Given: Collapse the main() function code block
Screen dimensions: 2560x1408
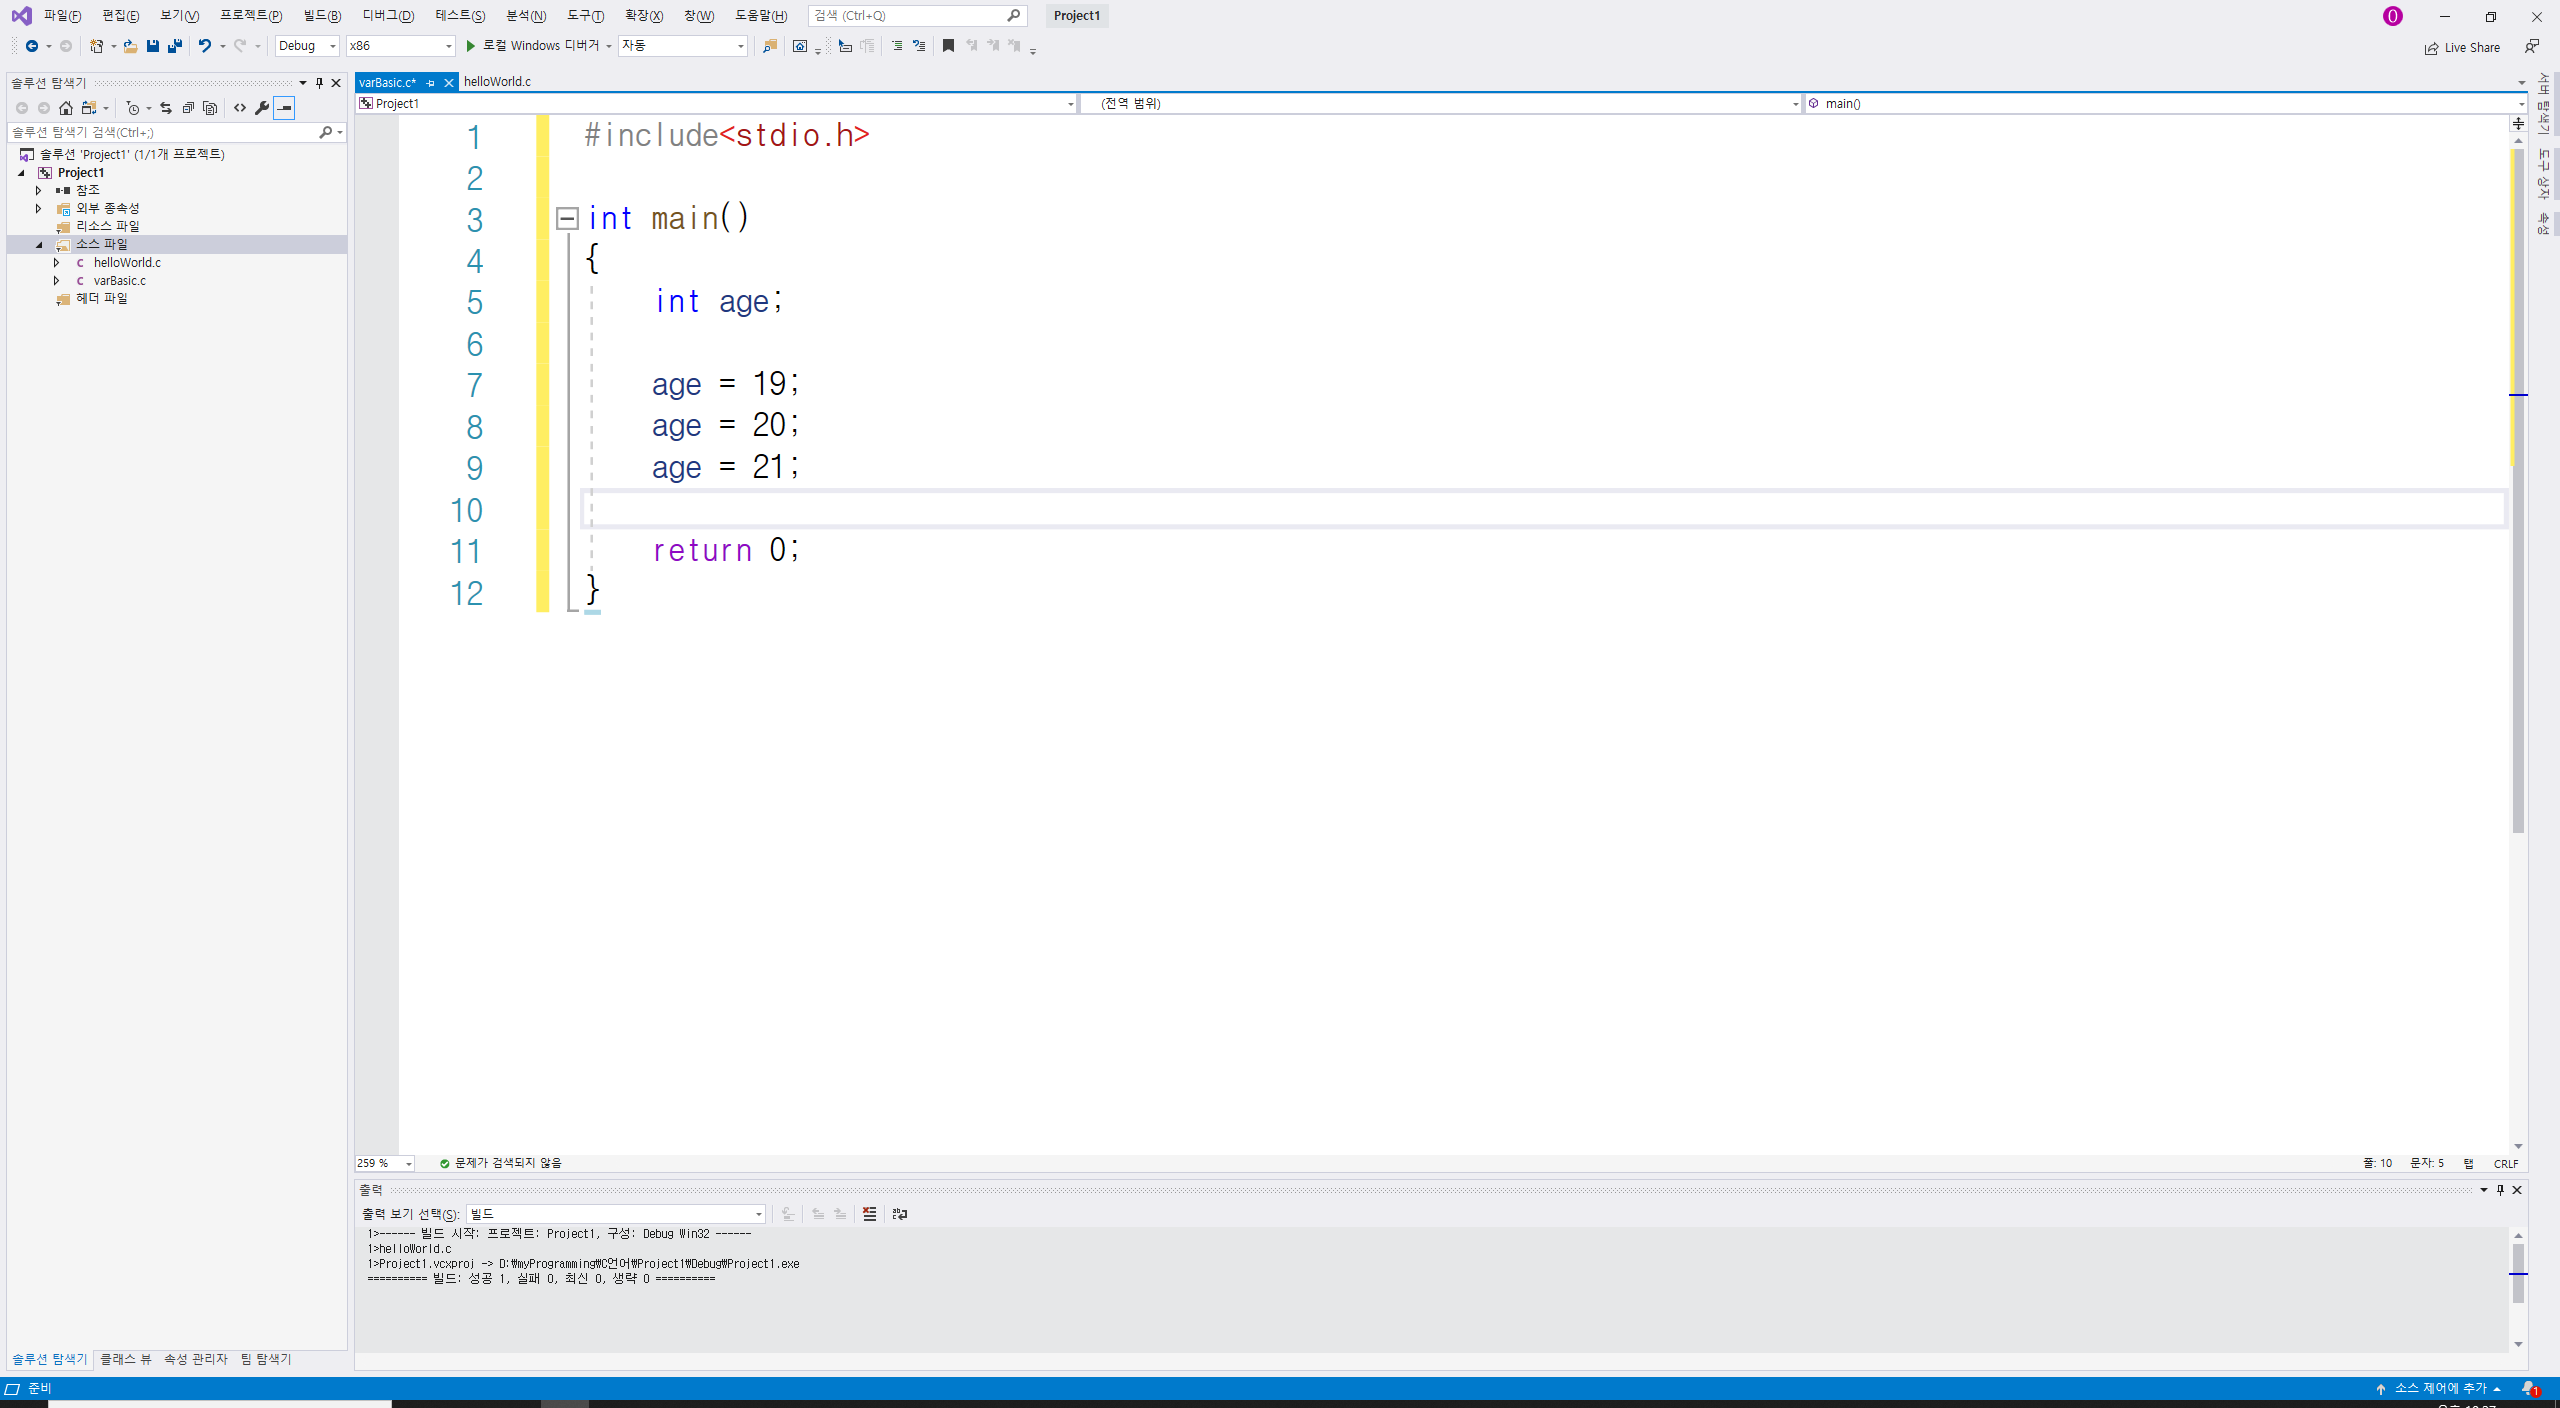Looking at the screenshot, I should [567, 218].
